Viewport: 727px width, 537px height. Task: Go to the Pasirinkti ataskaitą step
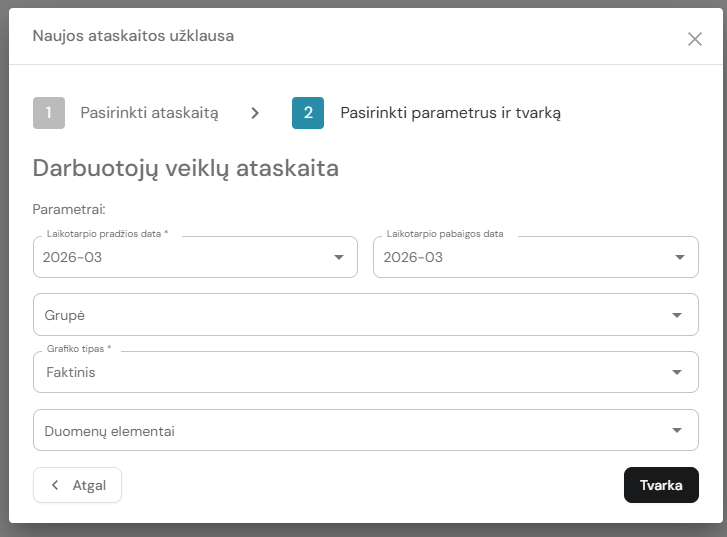(149, 113)
